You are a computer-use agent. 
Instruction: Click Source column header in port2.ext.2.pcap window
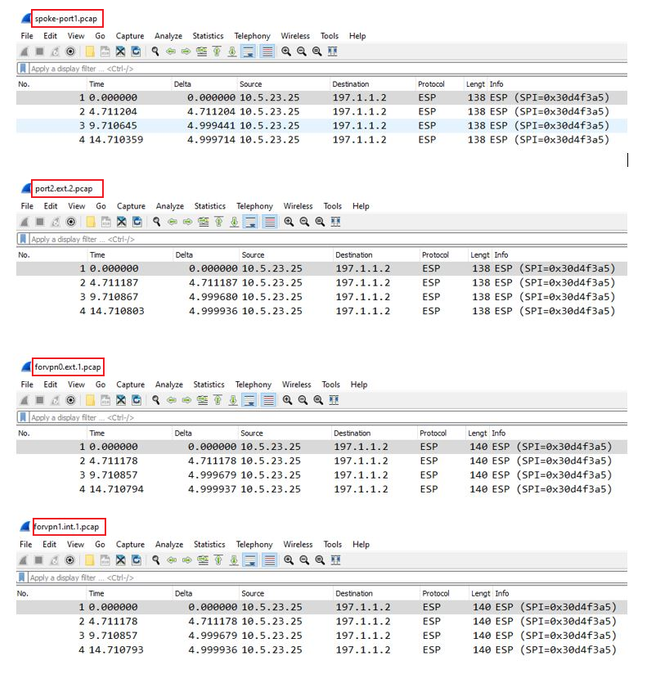point(253,255)
